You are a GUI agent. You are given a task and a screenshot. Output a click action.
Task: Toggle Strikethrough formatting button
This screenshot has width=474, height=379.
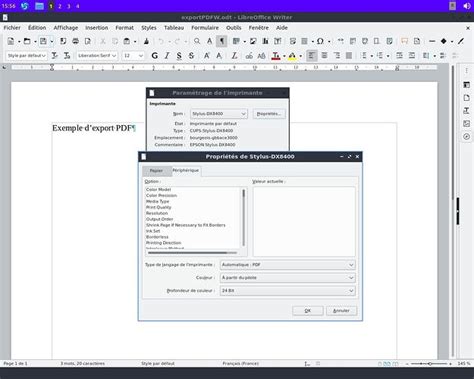[x=191, y=56]
